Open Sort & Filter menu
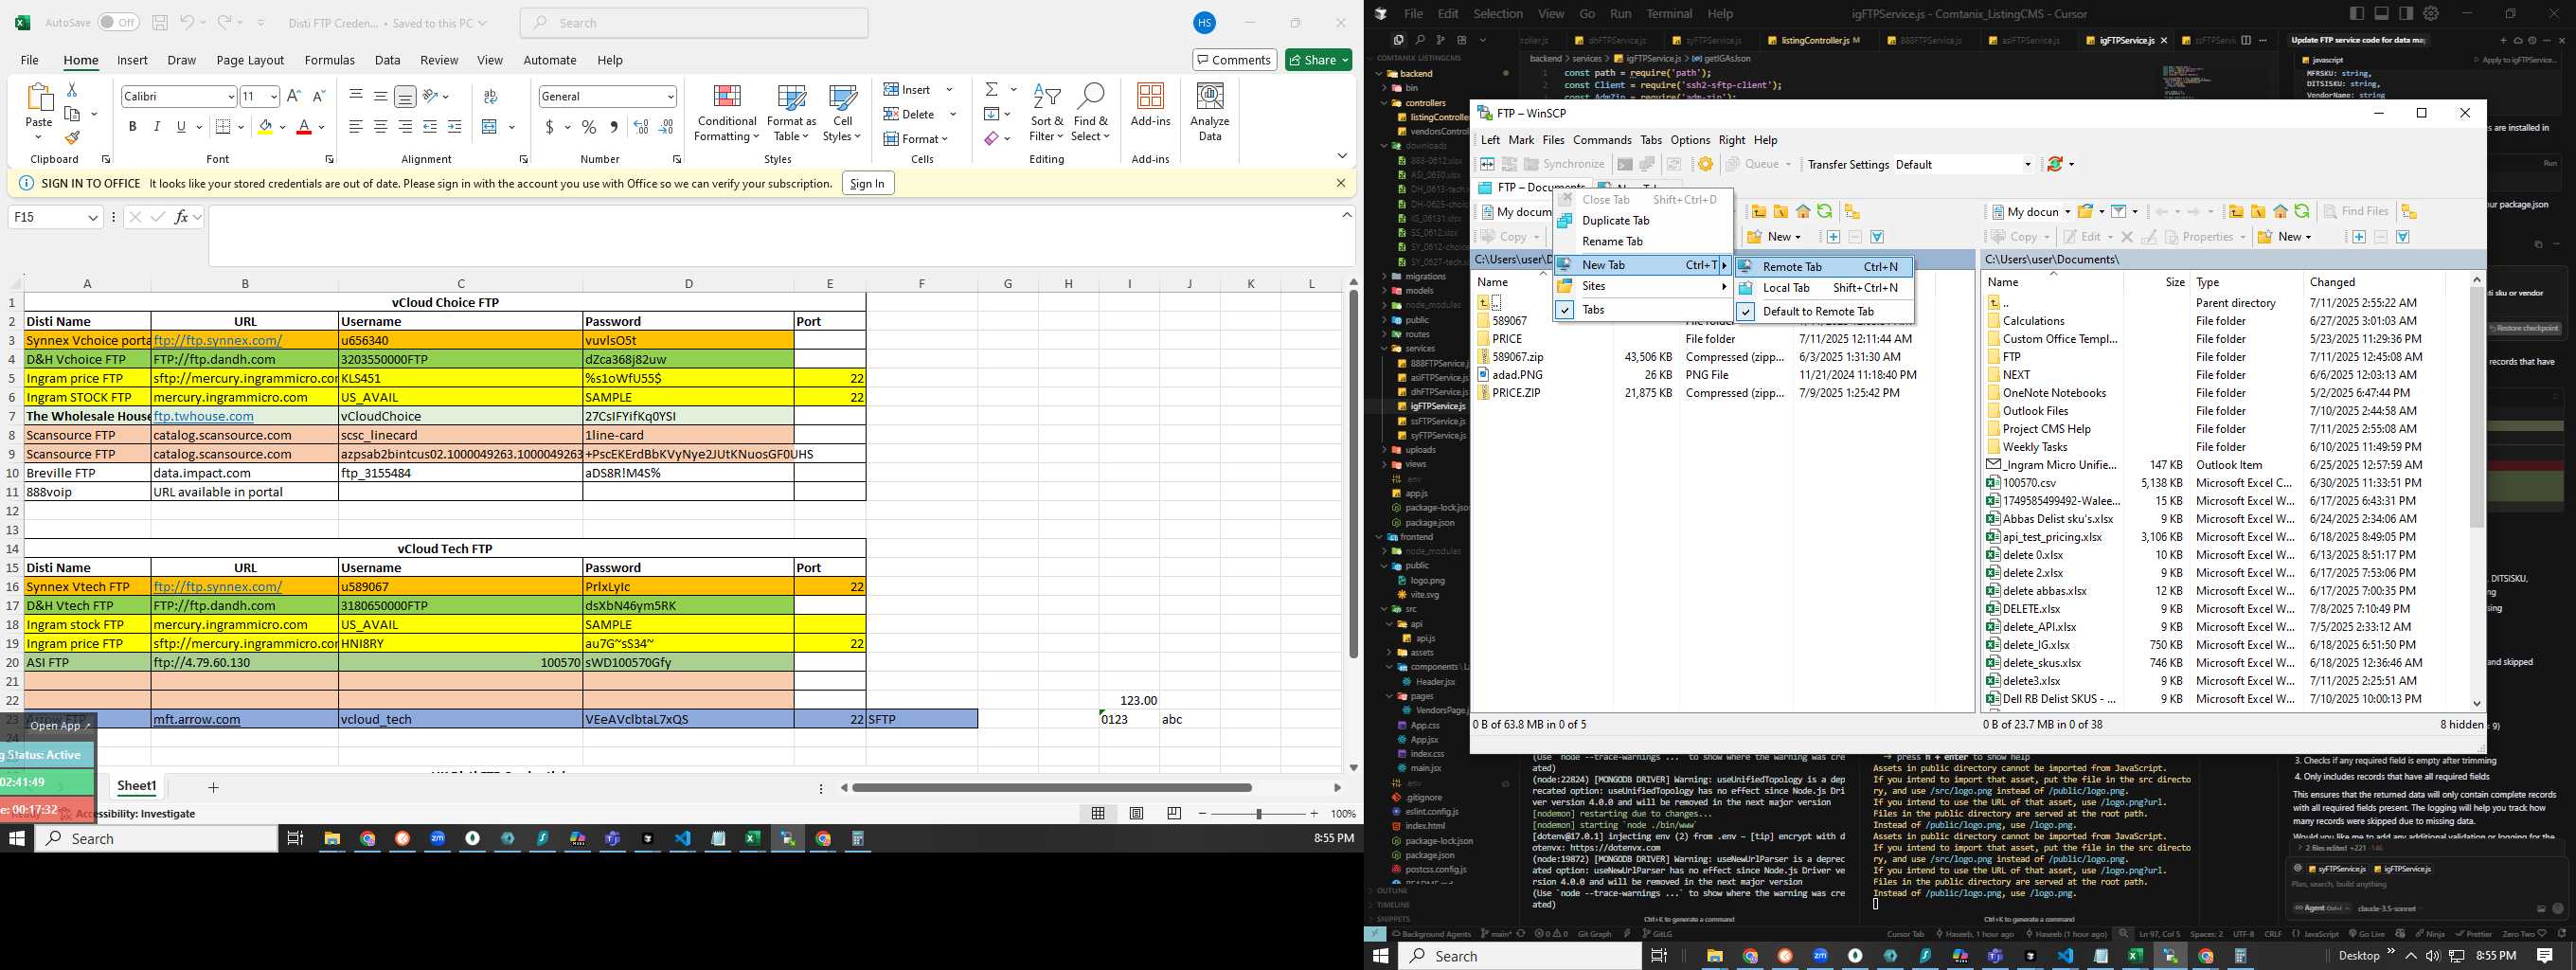The image size is (2576, 970). tap(1047, 112)
